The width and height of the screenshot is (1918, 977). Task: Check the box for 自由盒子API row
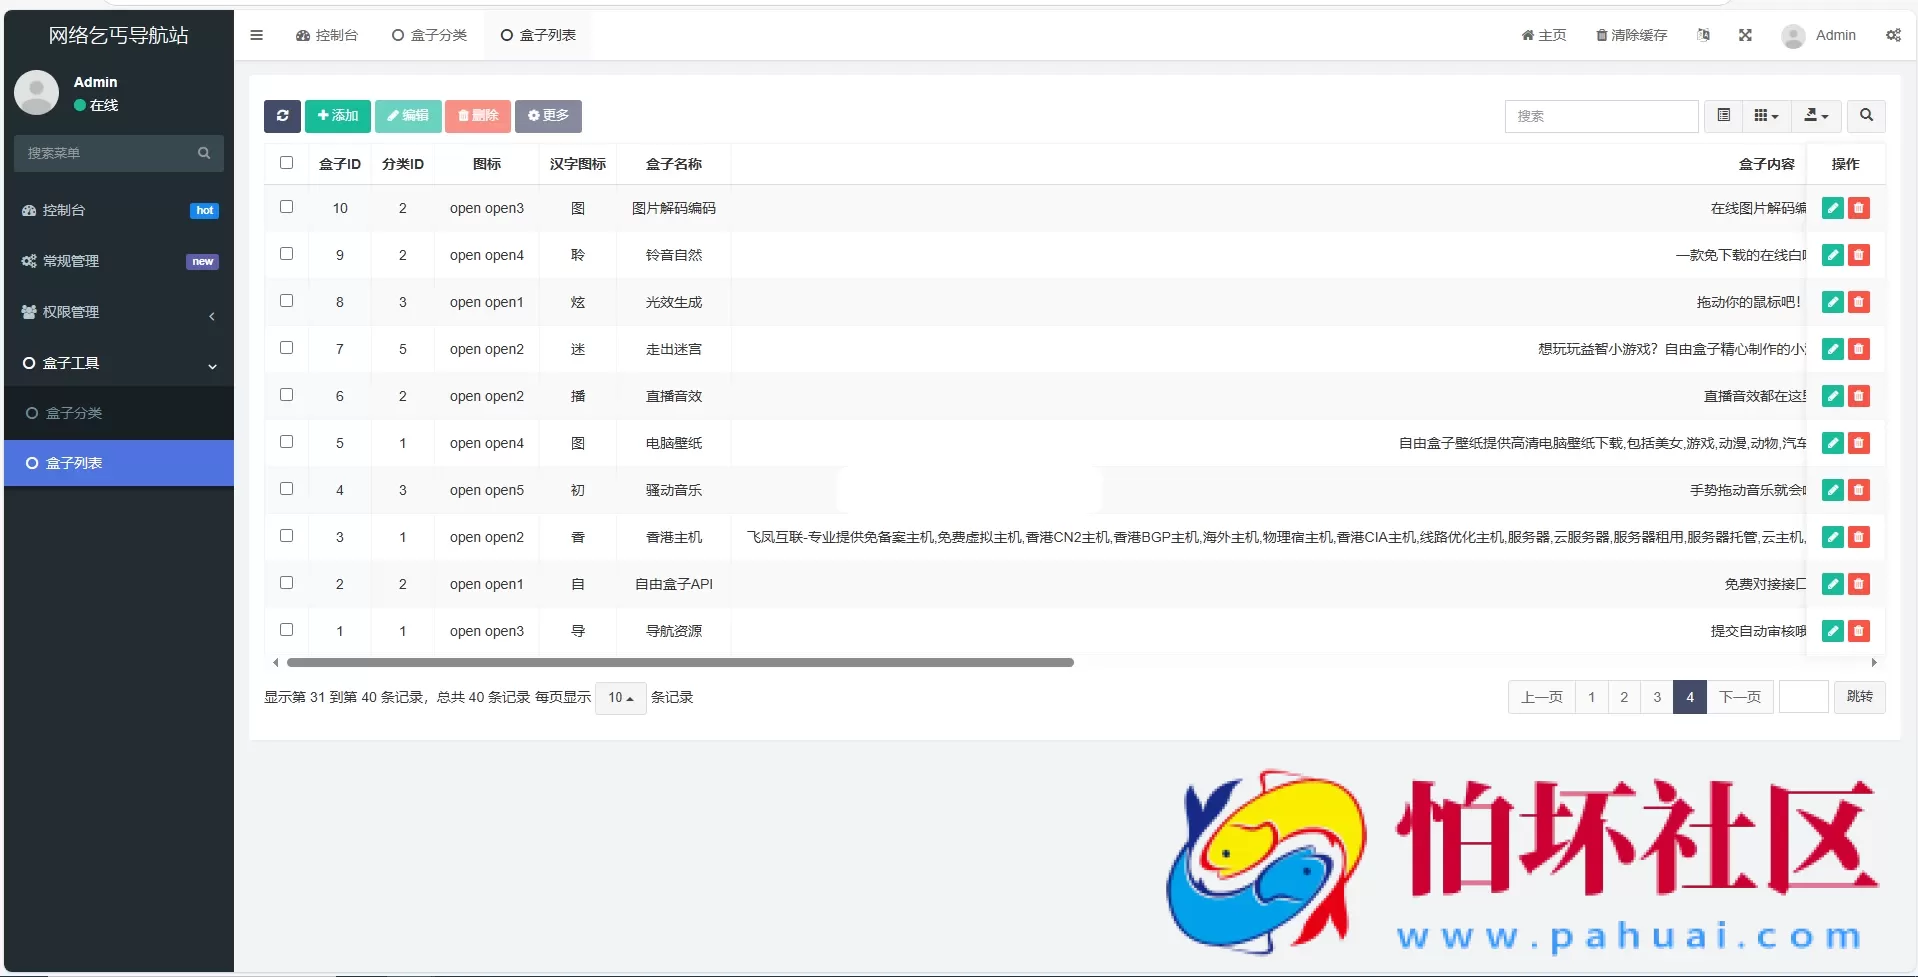click(286, 583)
